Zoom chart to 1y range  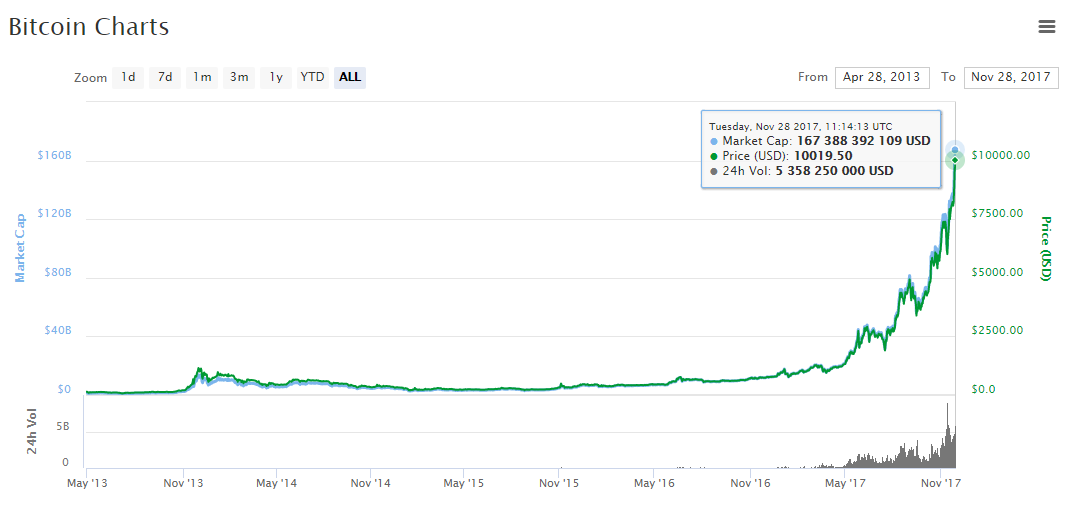point(276,77)
